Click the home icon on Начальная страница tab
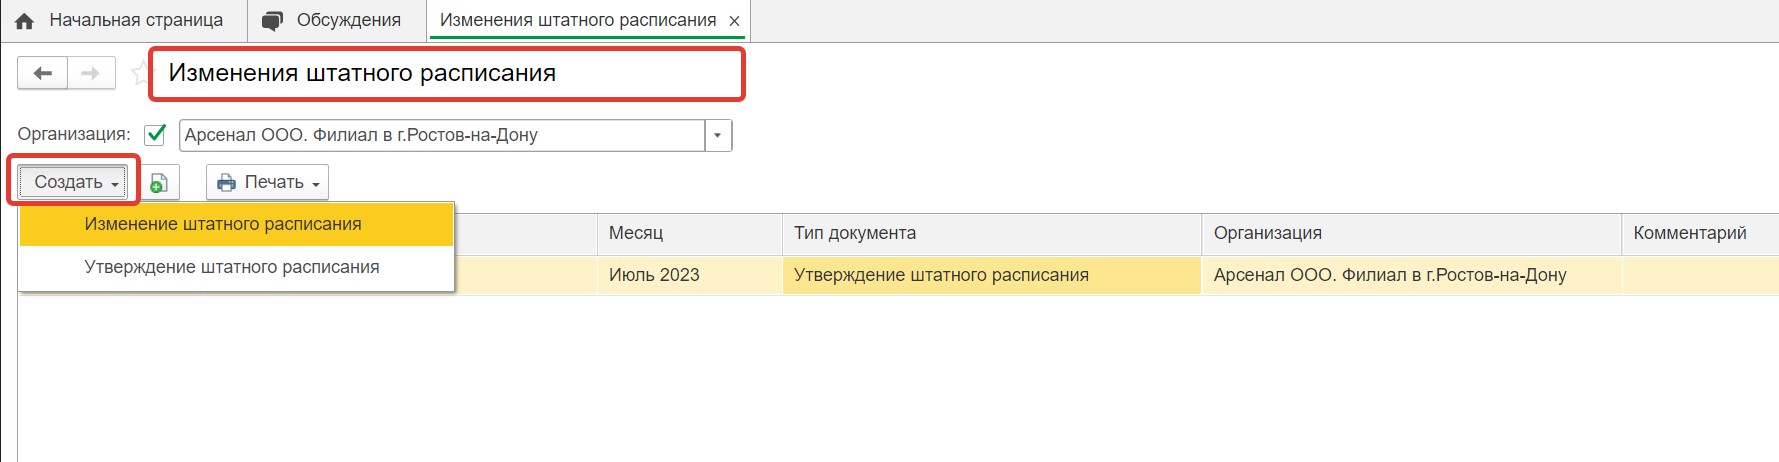The height and width of the screenshot is (462, 1779). [25, 21]
